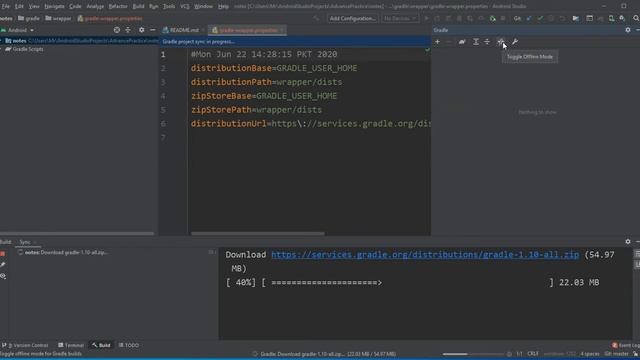This screenshot has width=640, height=360.
Task: Open the Help menu
Action: coord(223,6)
